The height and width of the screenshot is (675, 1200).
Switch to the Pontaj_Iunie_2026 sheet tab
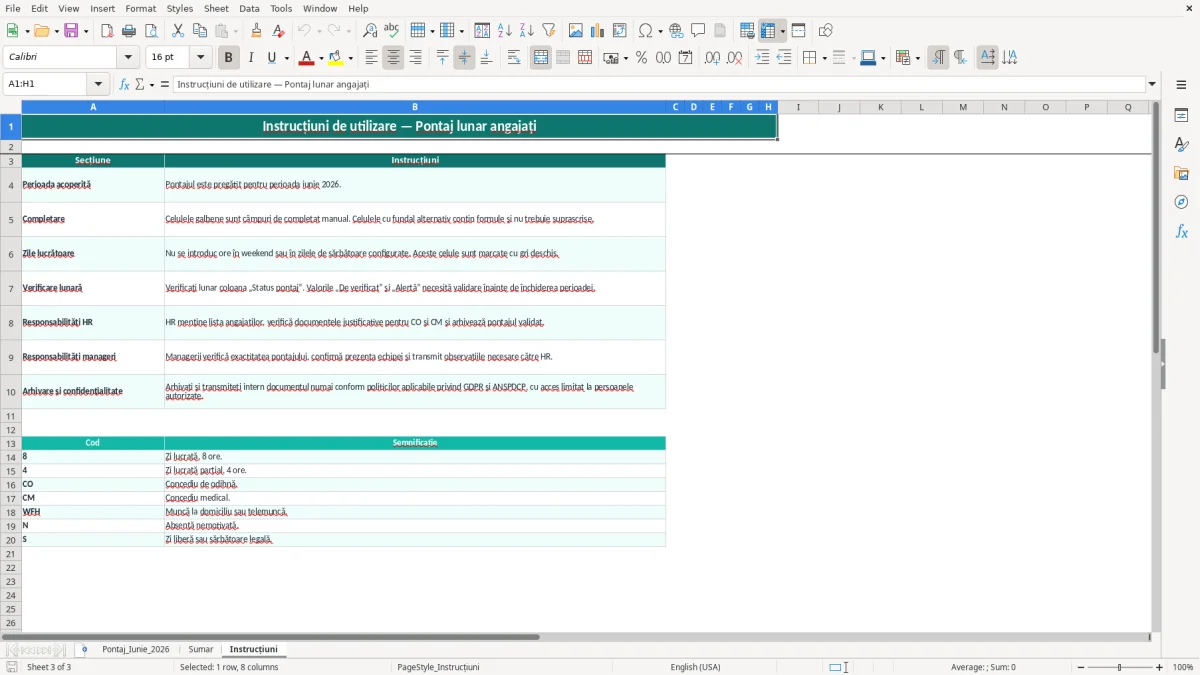(136, 649)
